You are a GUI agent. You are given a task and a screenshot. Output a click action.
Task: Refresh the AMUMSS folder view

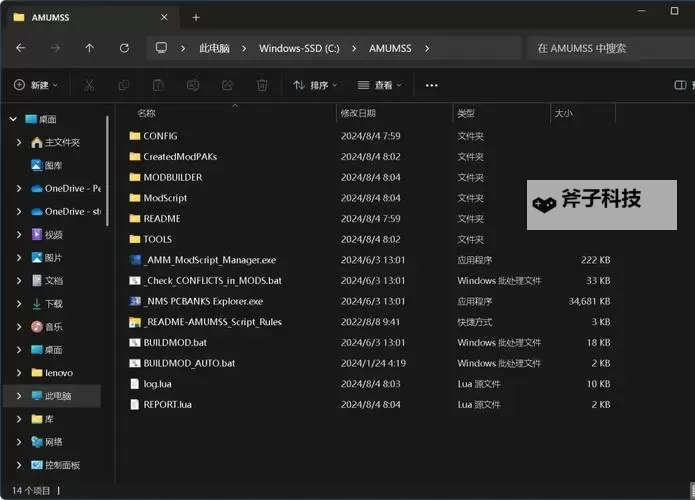(124, 48)
